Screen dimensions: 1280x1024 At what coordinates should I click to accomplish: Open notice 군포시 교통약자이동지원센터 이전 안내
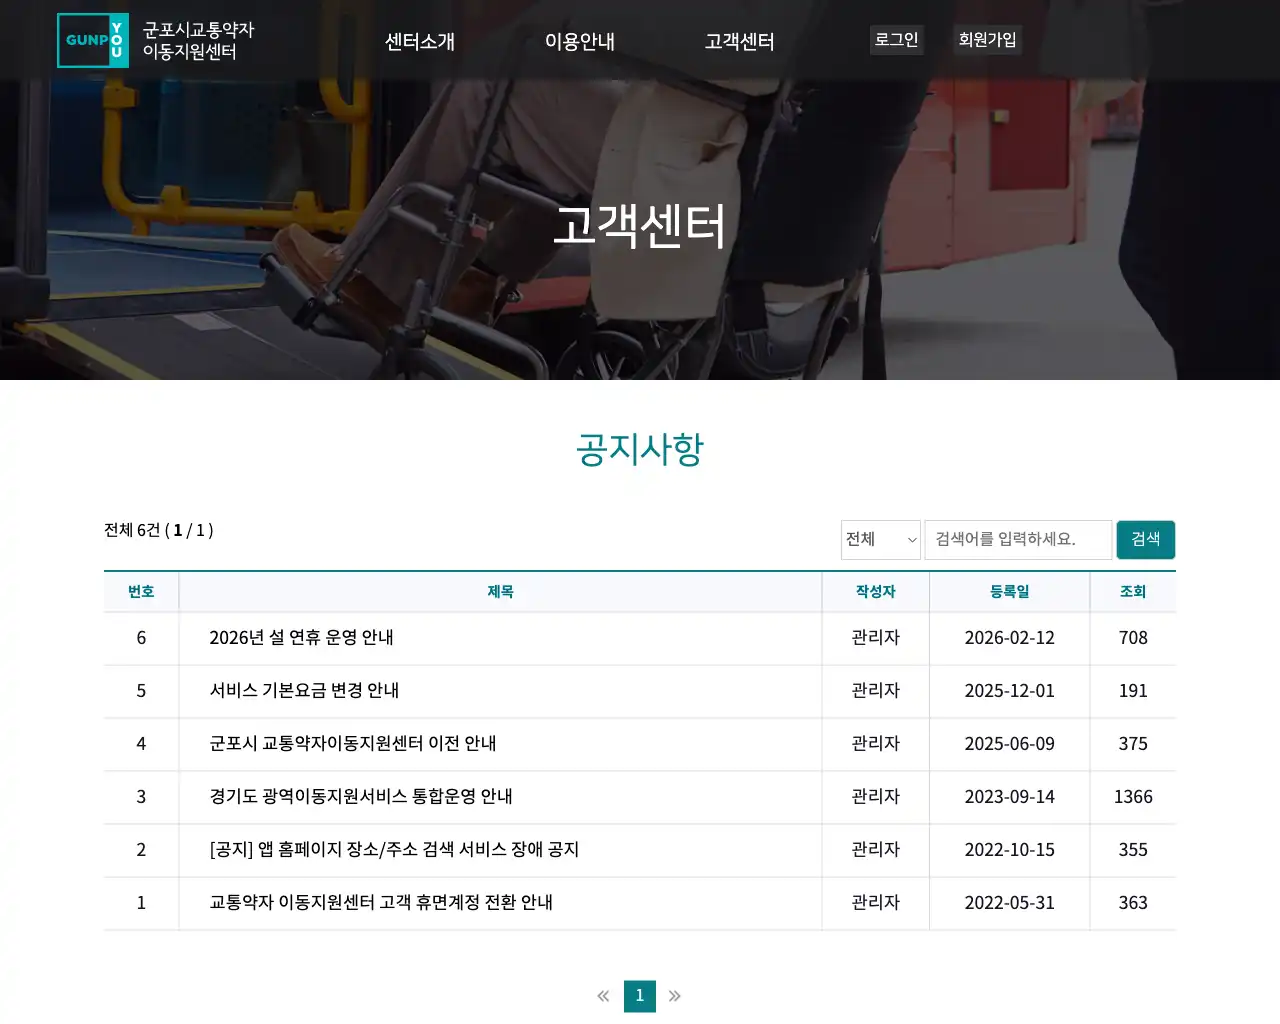[x=353, y=744]
